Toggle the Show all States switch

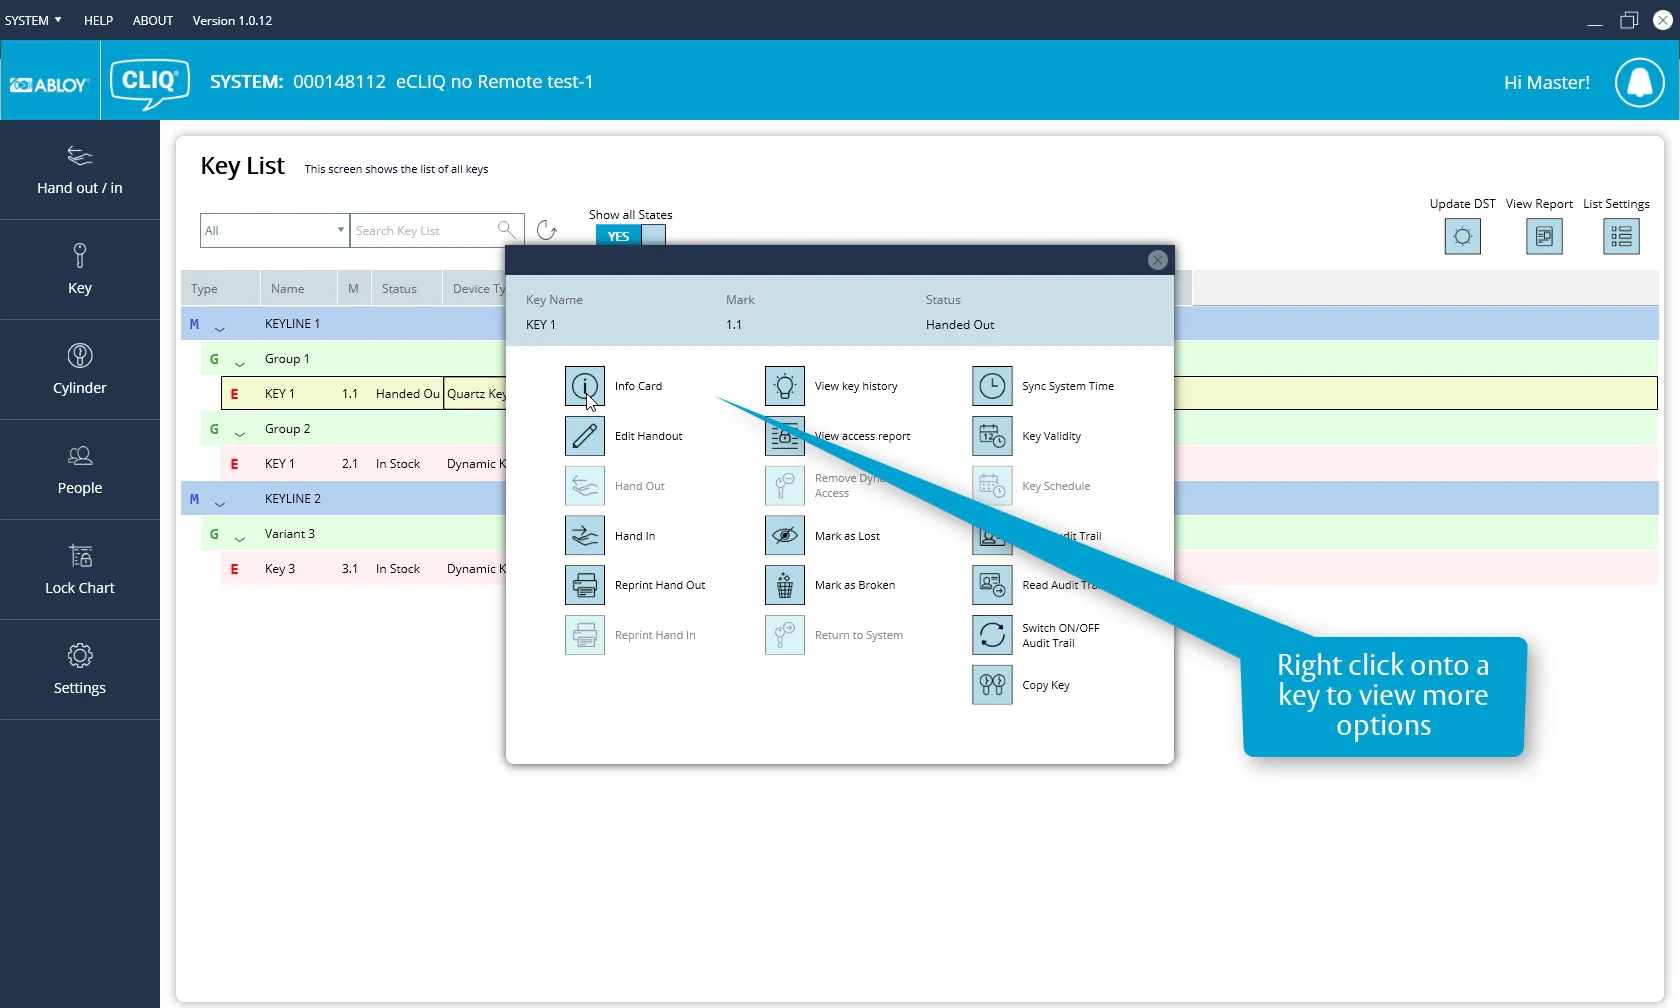click(x=631, y=236)
